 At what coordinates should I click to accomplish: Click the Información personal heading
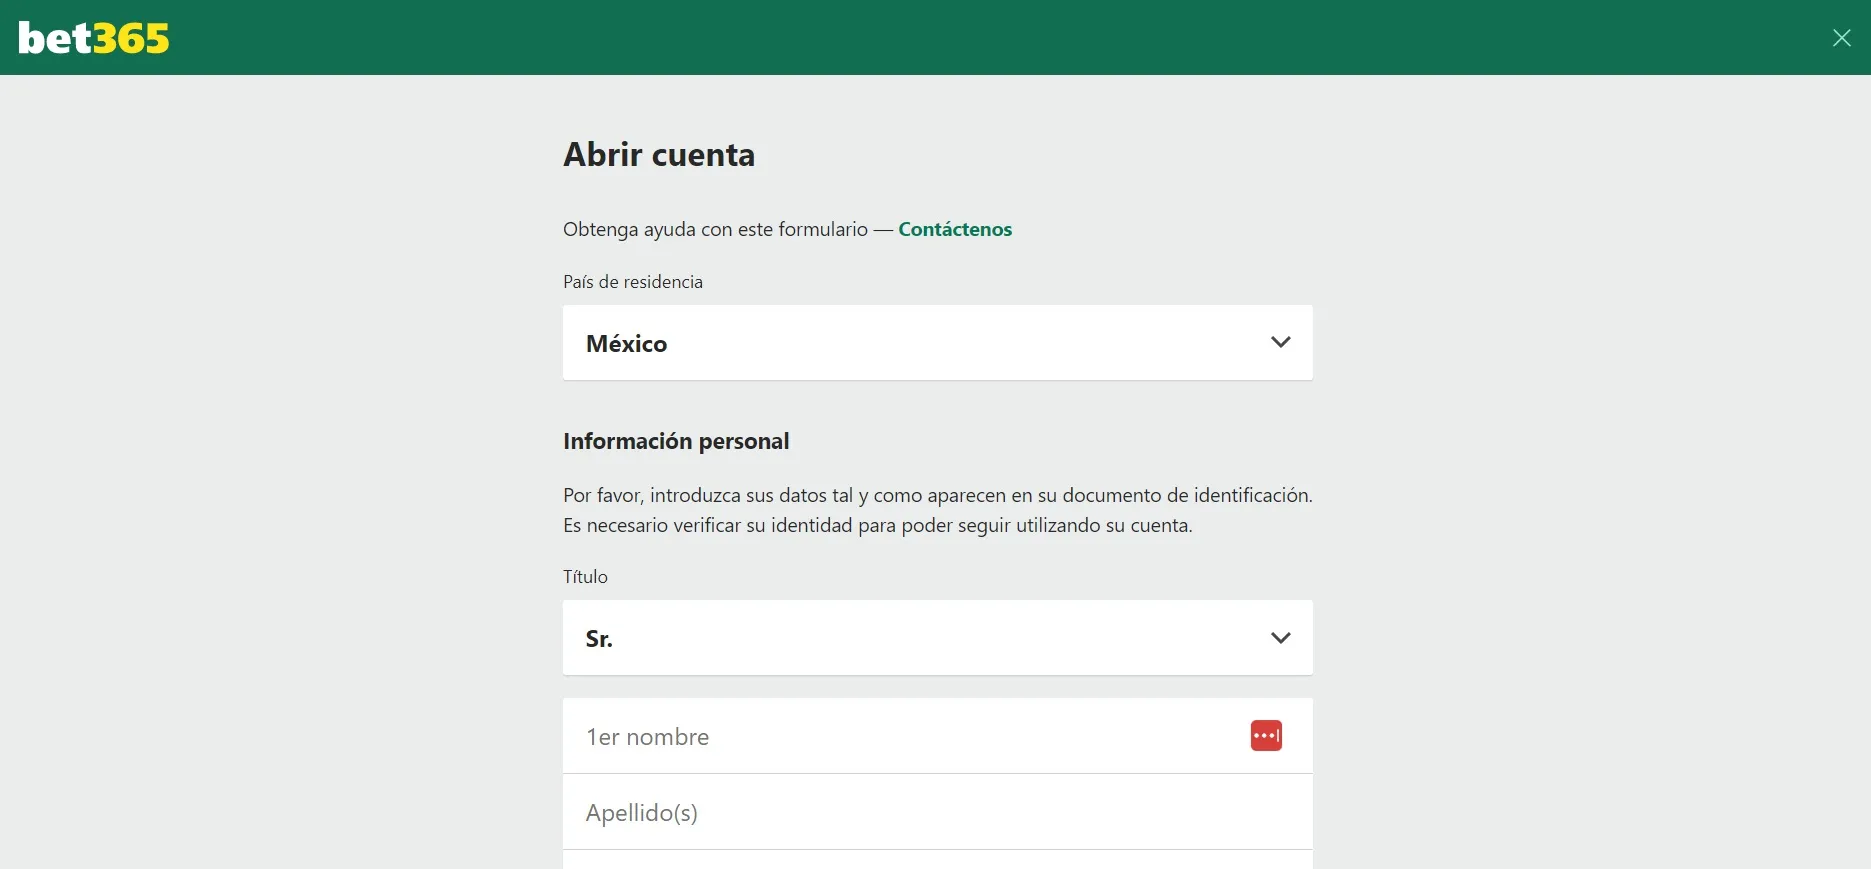pyautogui.click(x=676, y=441)
